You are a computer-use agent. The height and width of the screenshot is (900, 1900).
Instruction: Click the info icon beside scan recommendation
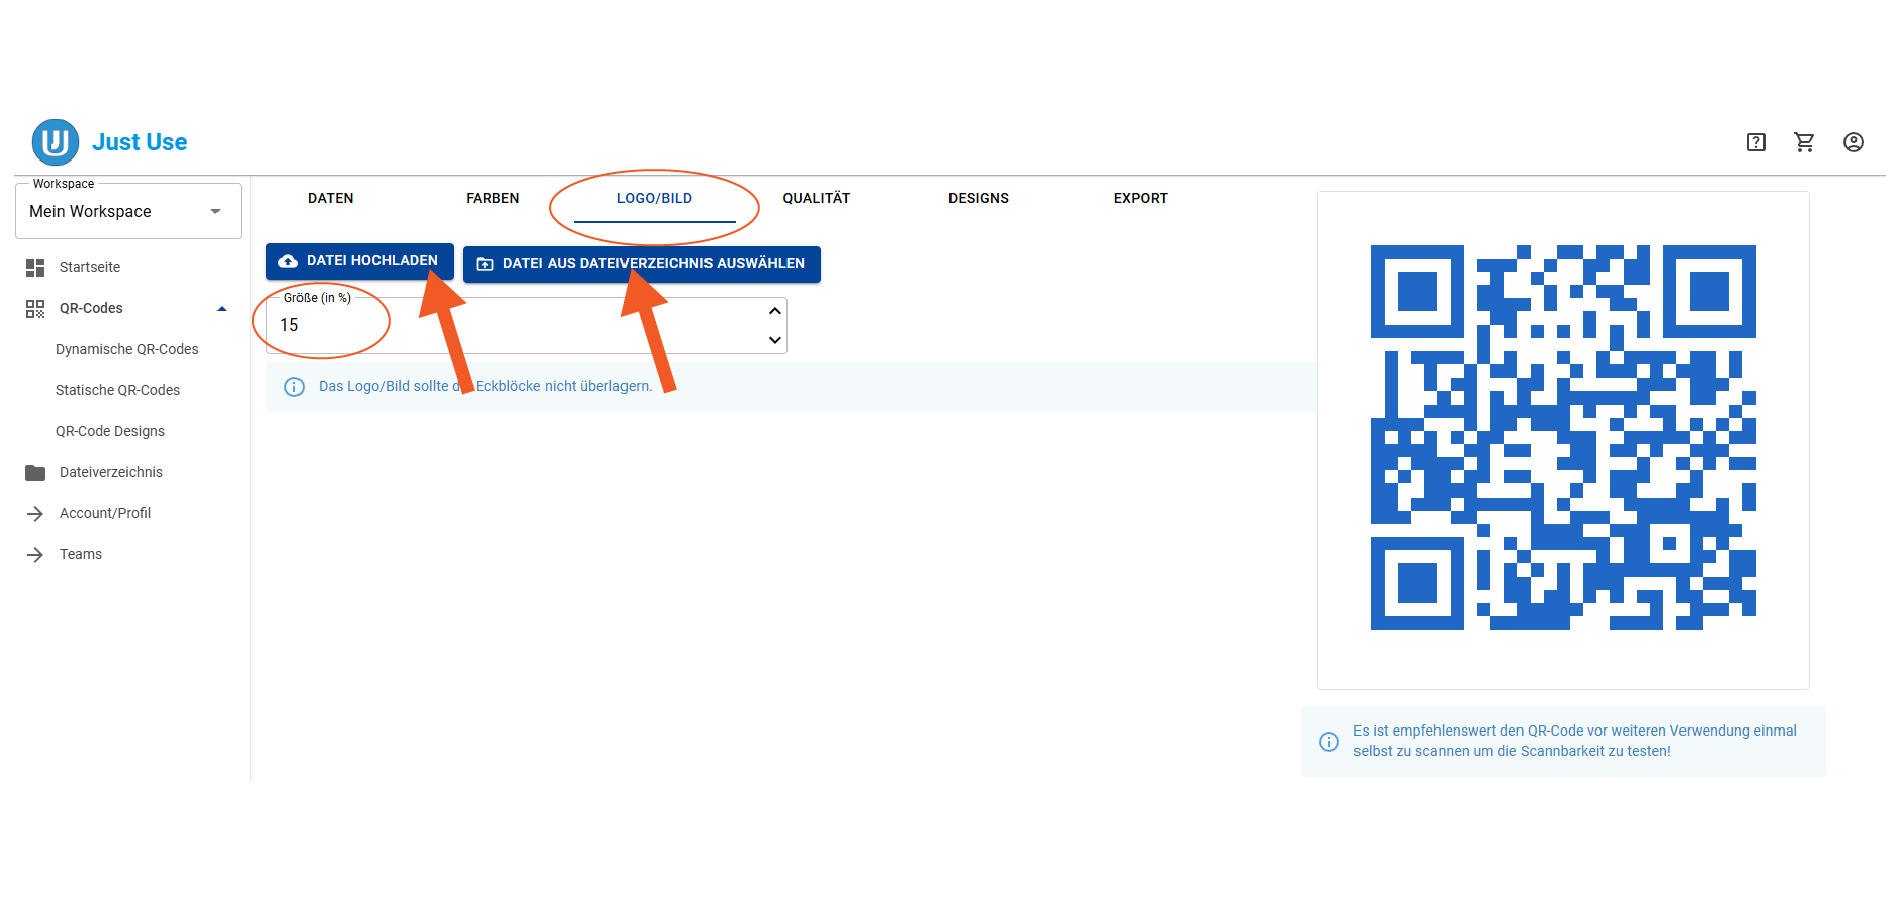click(1329, 741)
